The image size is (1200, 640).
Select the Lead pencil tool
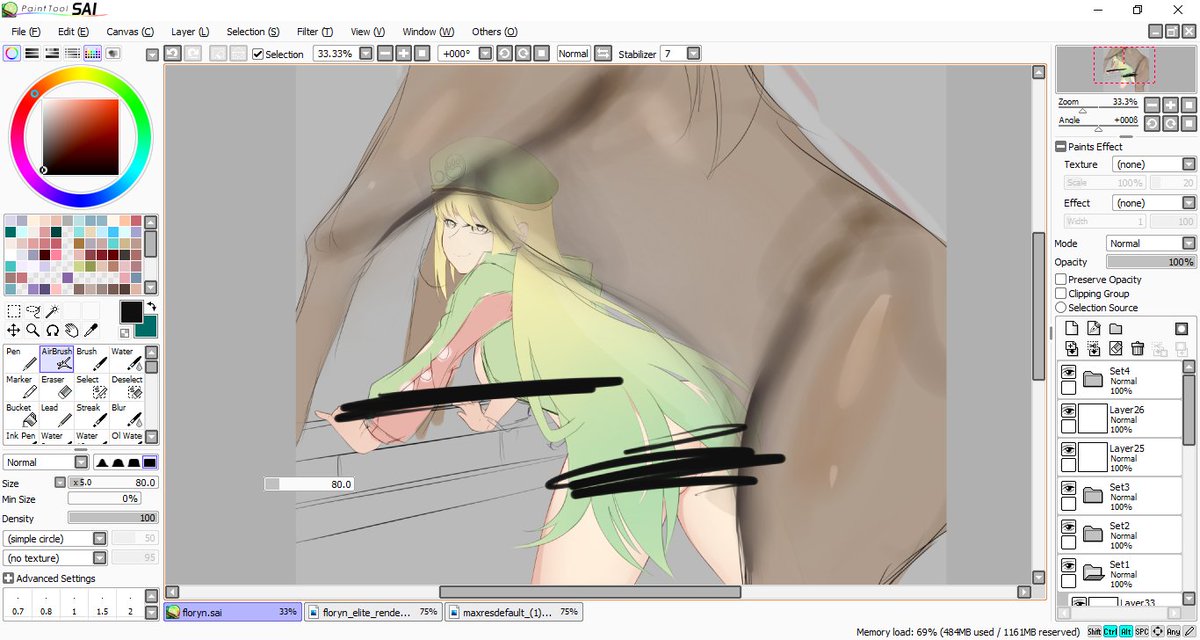click(56, 415)
